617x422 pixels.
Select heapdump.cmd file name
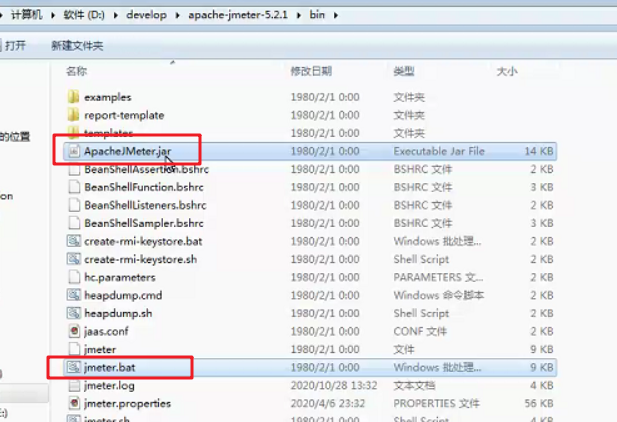[123, 295]
